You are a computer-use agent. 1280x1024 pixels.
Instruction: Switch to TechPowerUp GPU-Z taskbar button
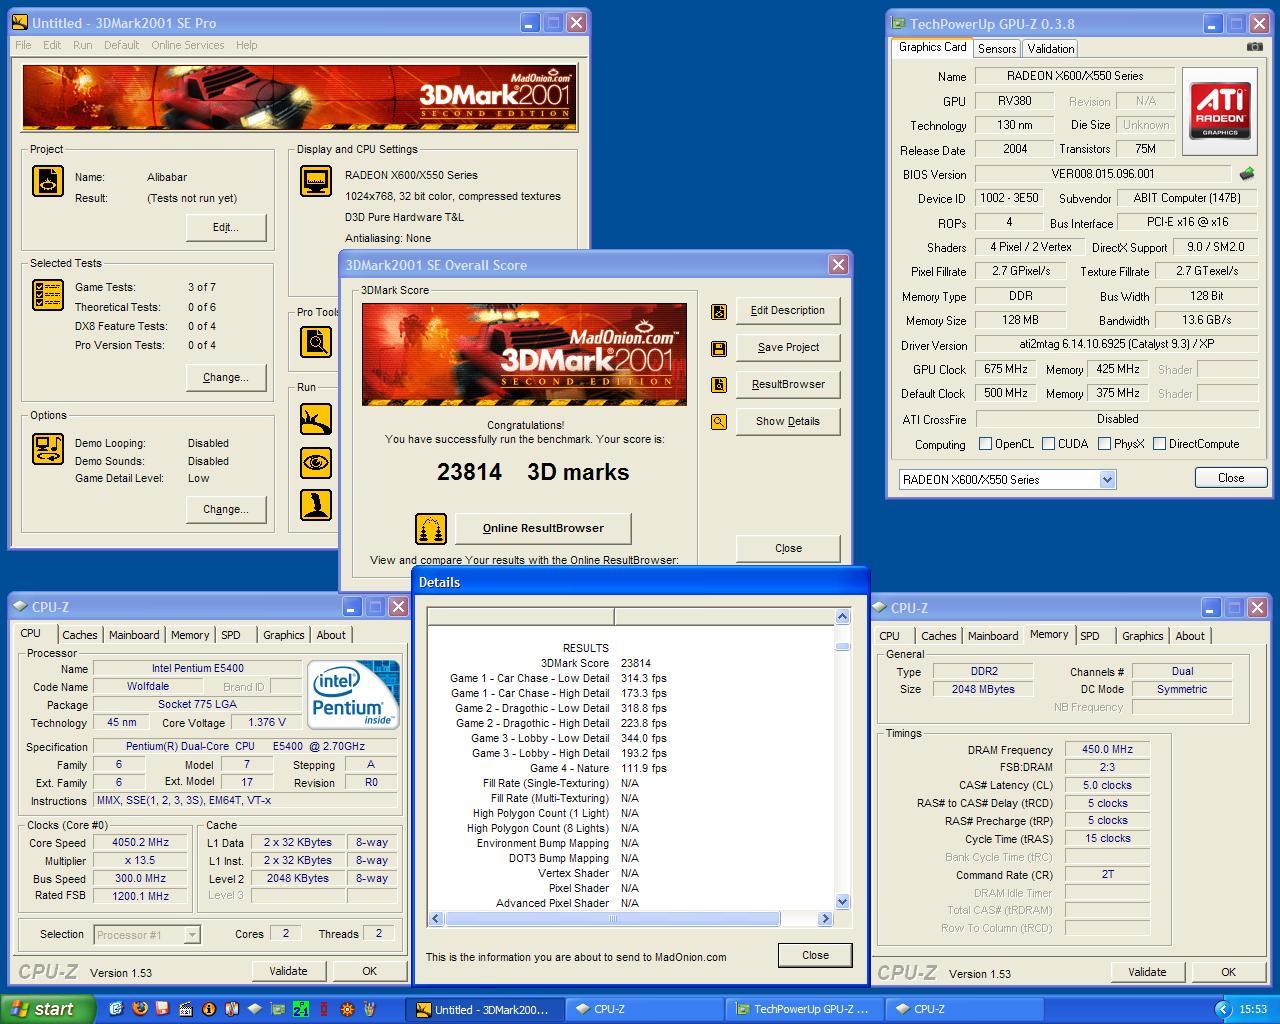point(802,1009)
